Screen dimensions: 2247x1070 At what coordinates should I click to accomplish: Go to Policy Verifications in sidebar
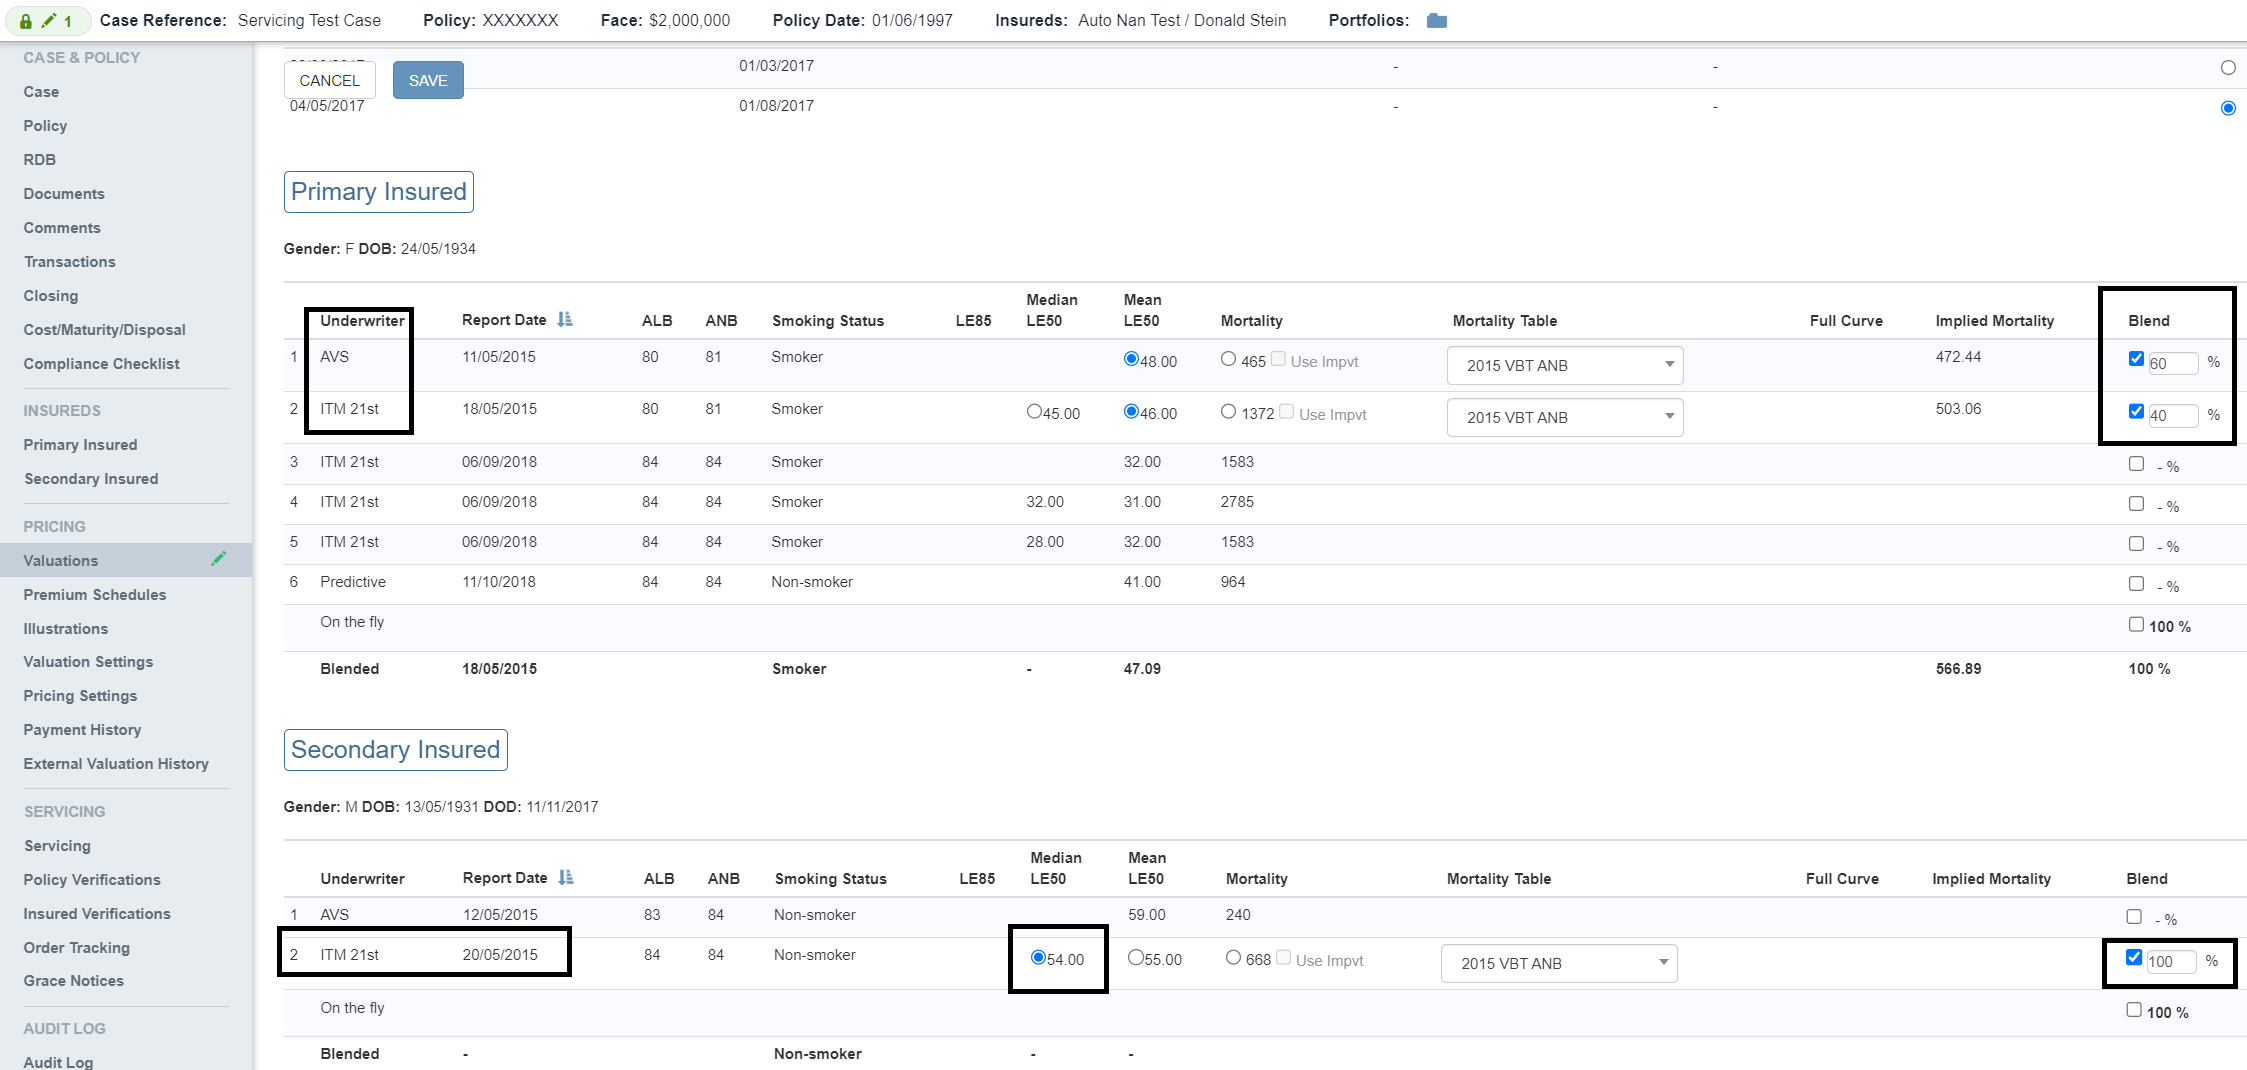pyautogui.click(x=92, y=880)
